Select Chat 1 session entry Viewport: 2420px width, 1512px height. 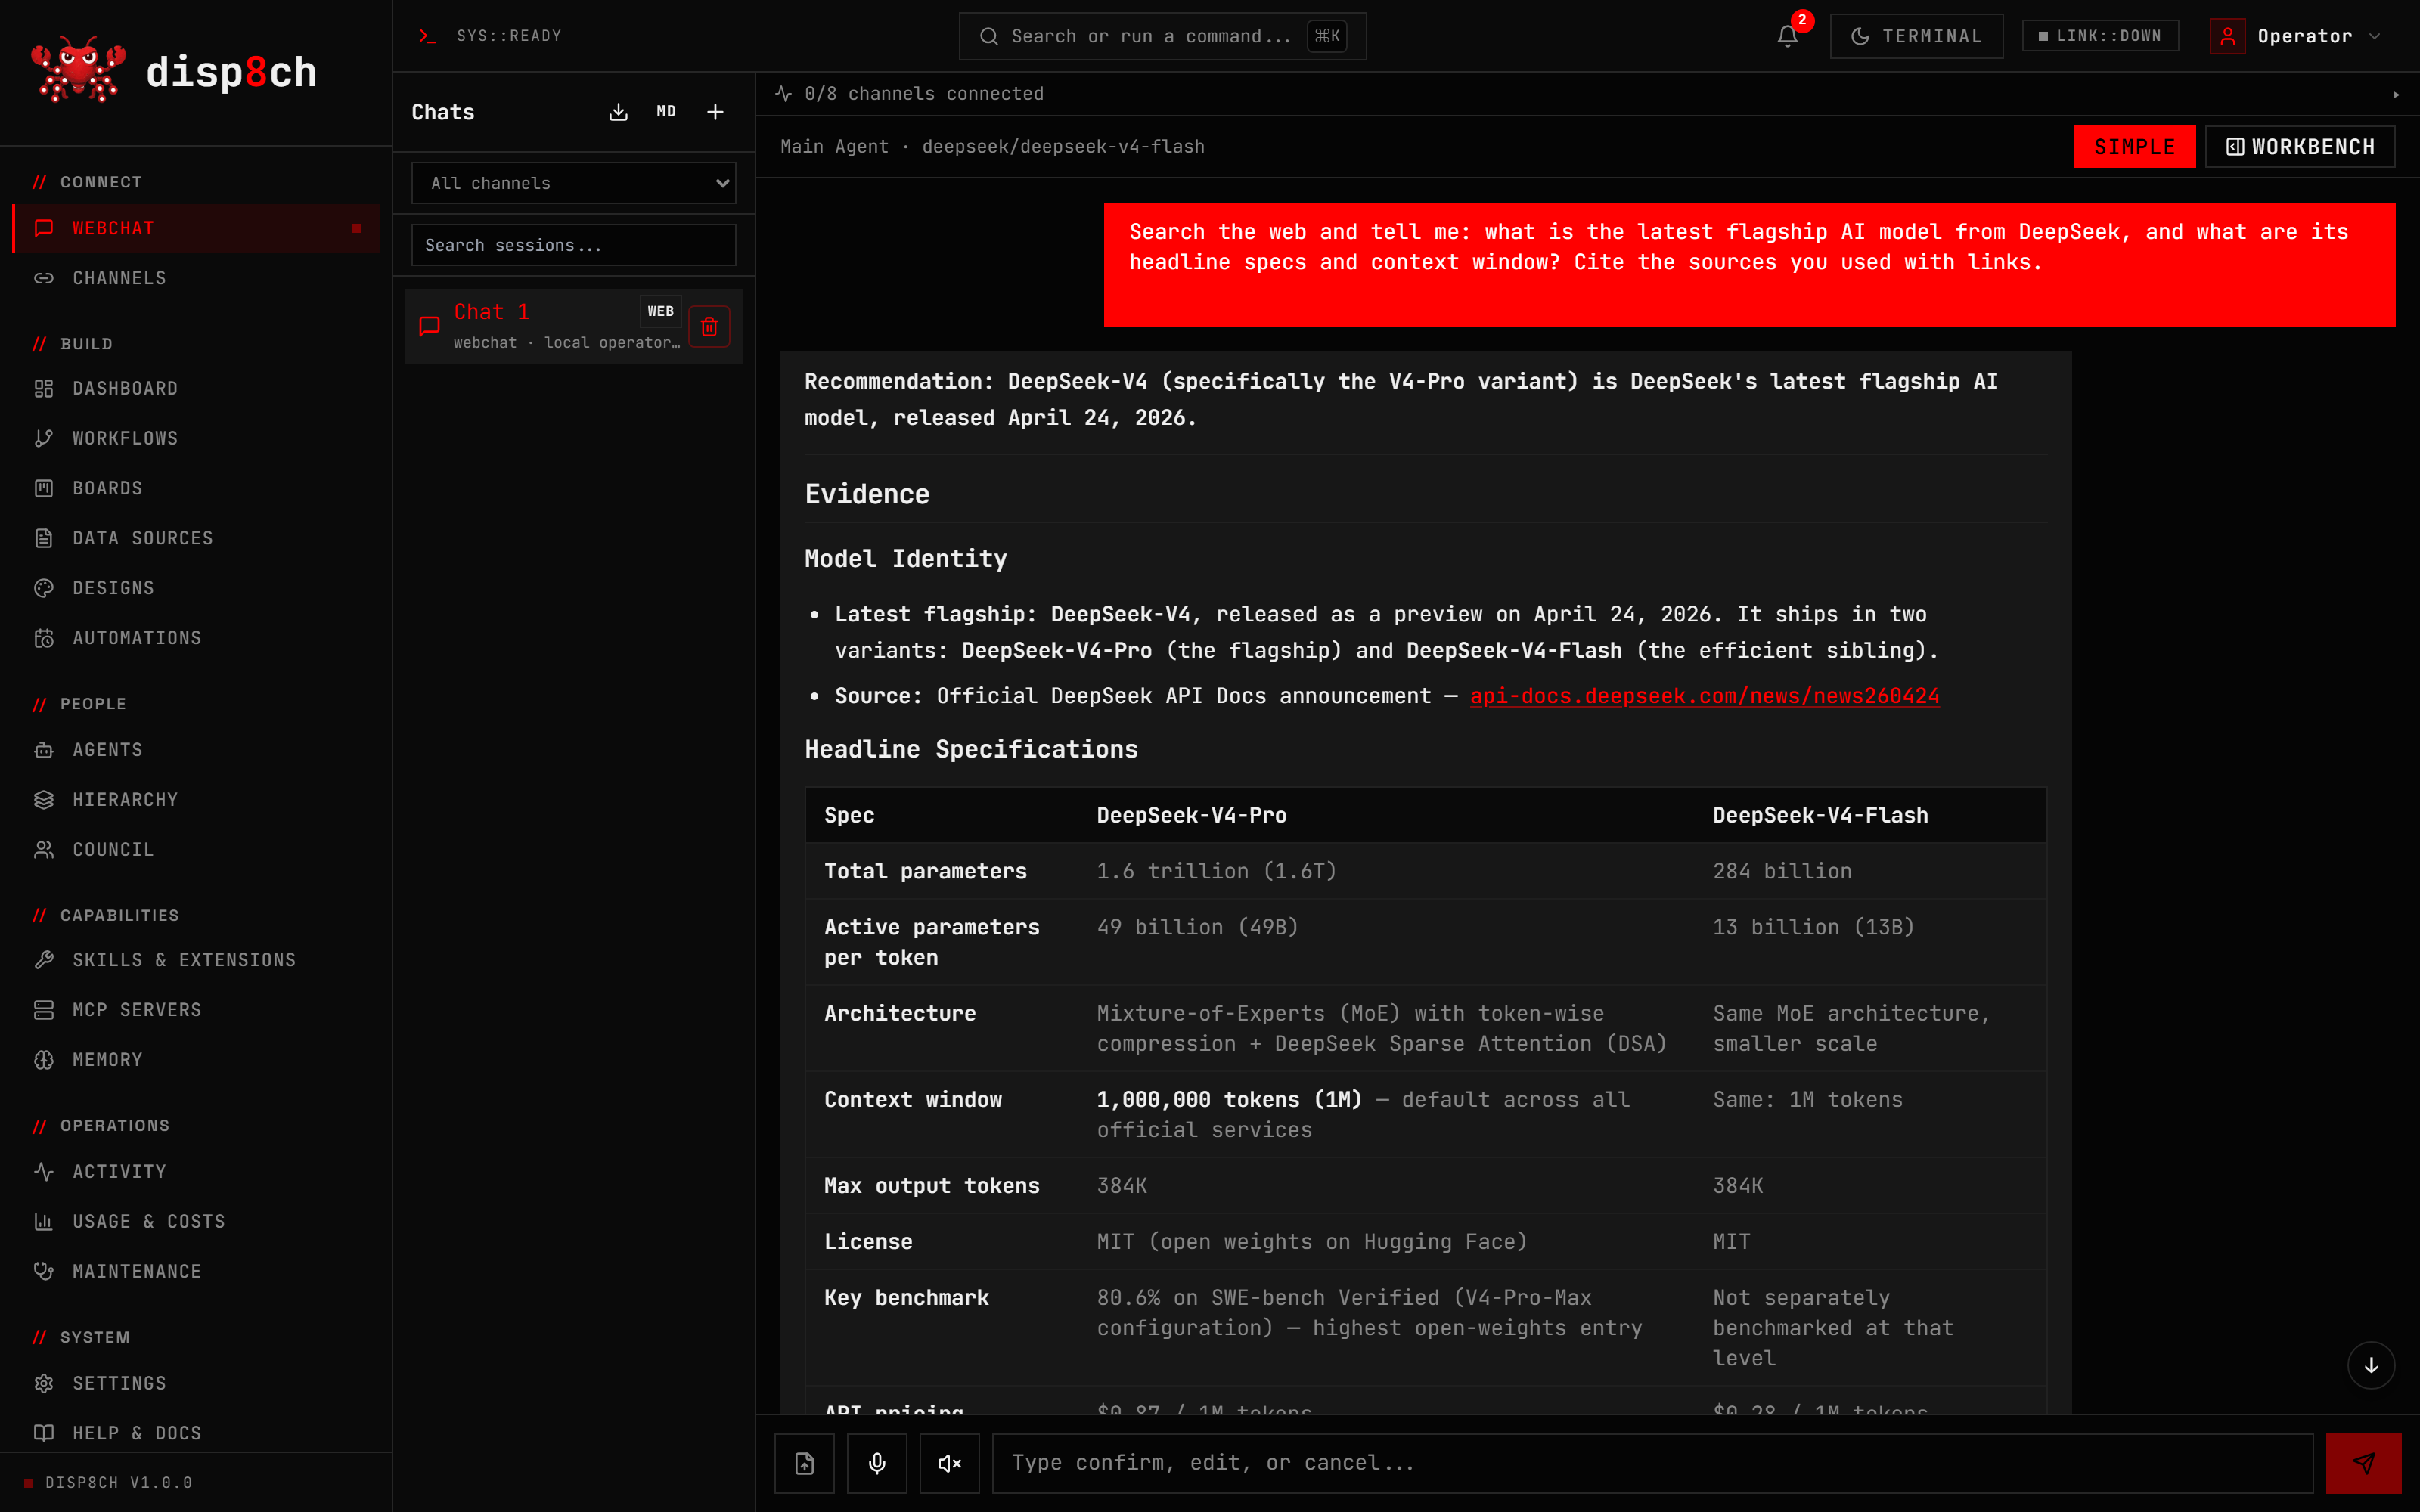(574, 326)
